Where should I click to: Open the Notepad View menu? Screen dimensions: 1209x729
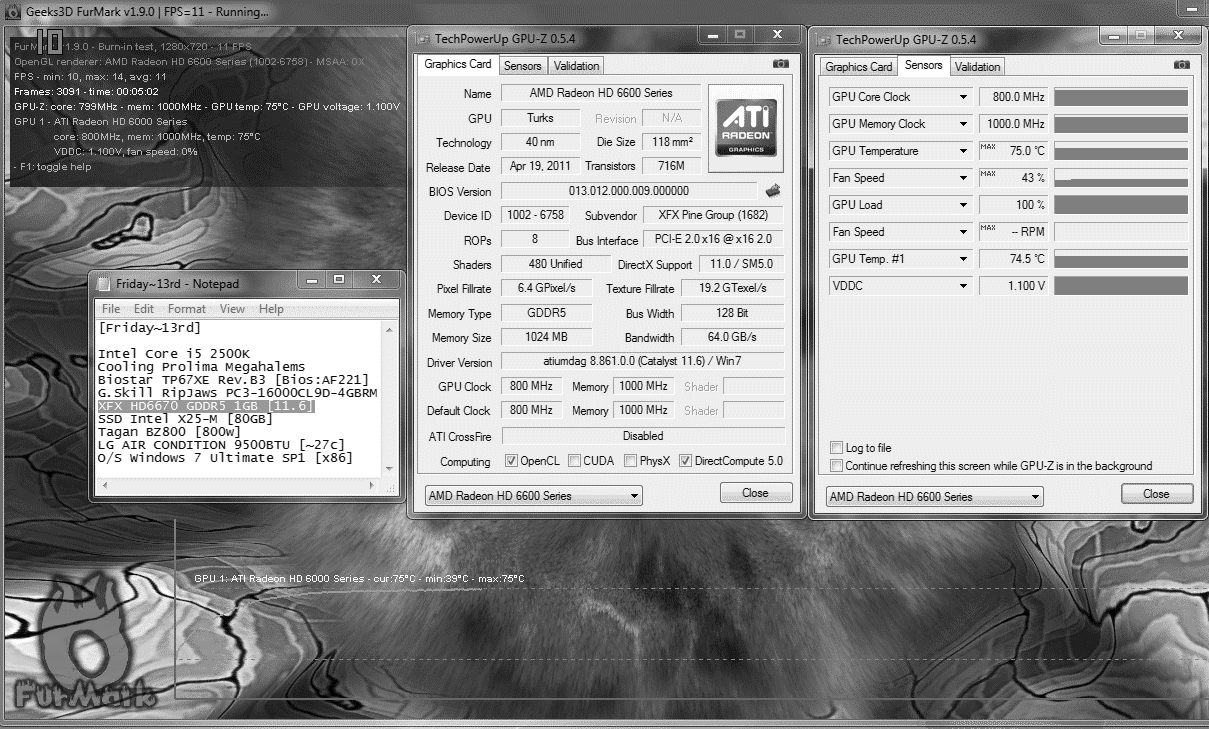click(x=232, y=309)
